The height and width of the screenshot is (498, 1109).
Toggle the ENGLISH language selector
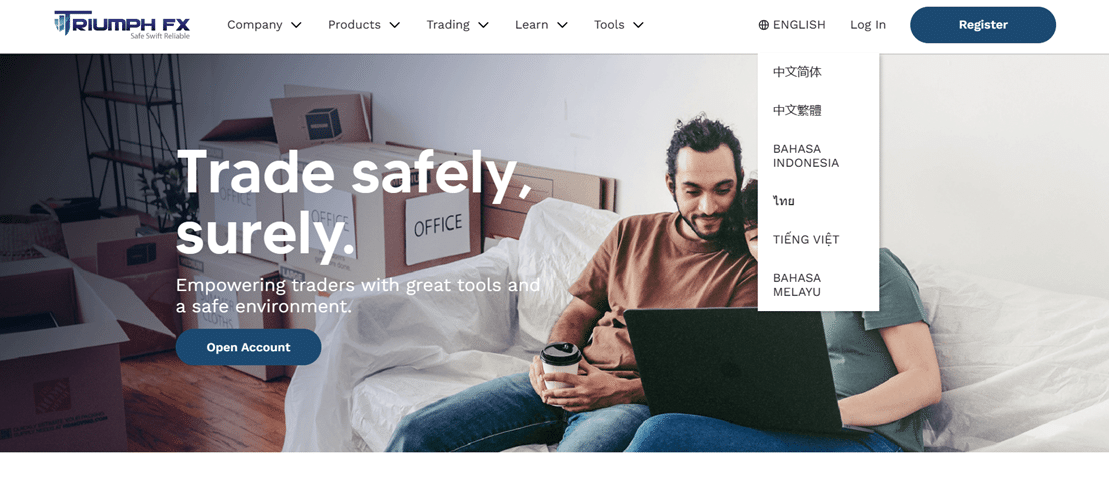(x=792, y=25)
